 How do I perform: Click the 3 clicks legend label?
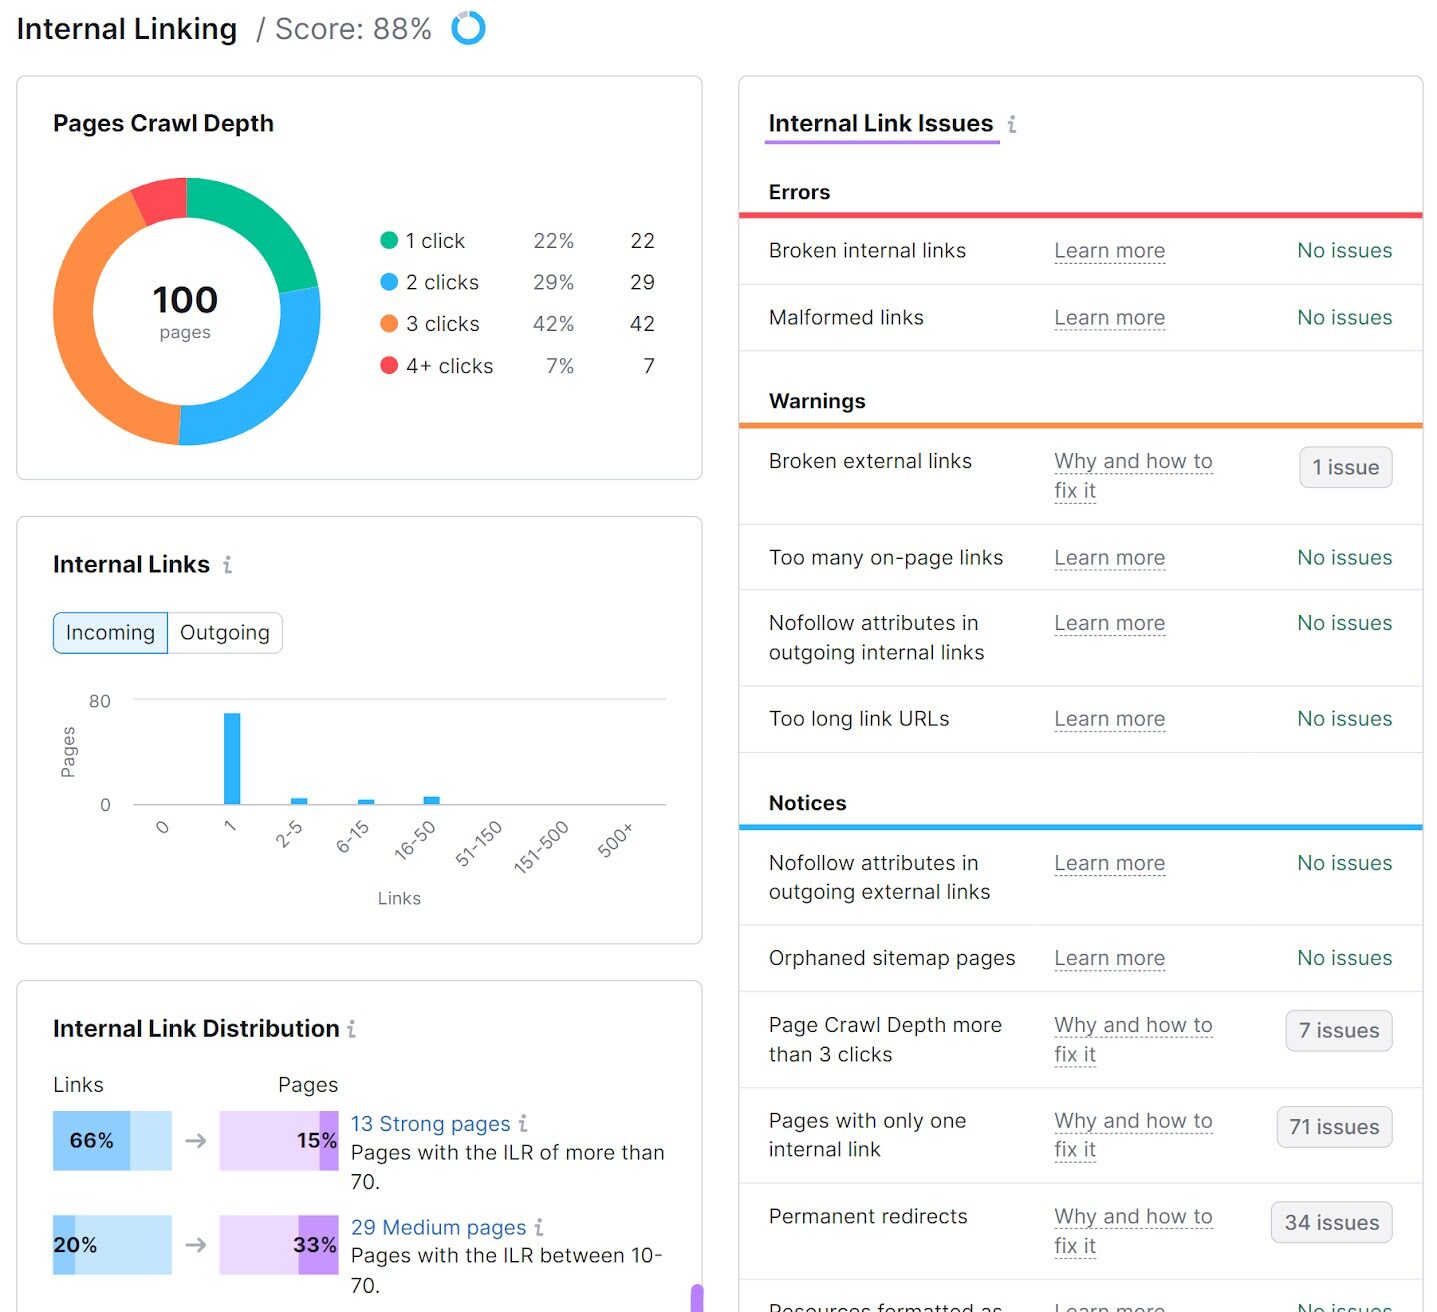point(442,324)
